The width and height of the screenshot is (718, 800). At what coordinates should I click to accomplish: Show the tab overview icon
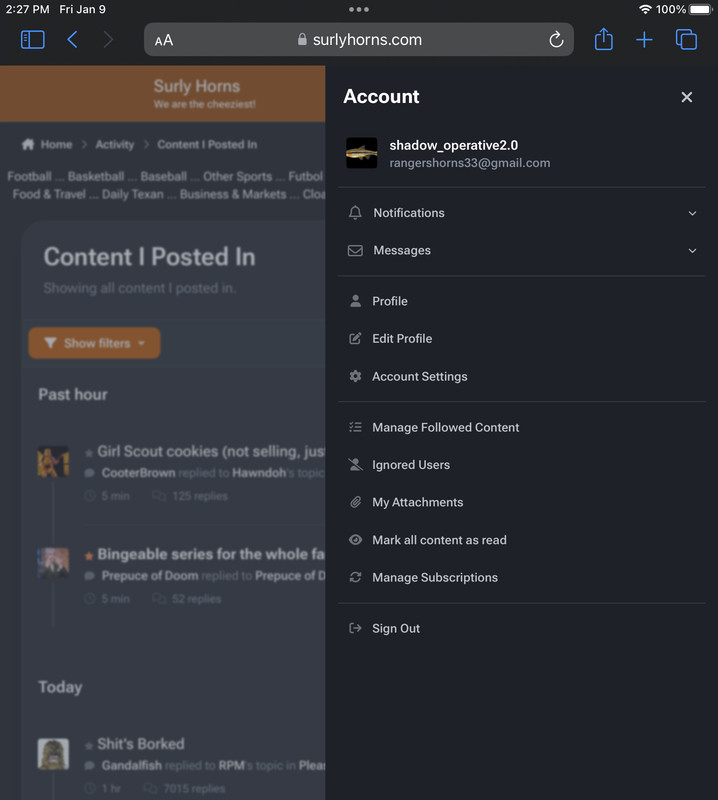[x=686, y=40]
